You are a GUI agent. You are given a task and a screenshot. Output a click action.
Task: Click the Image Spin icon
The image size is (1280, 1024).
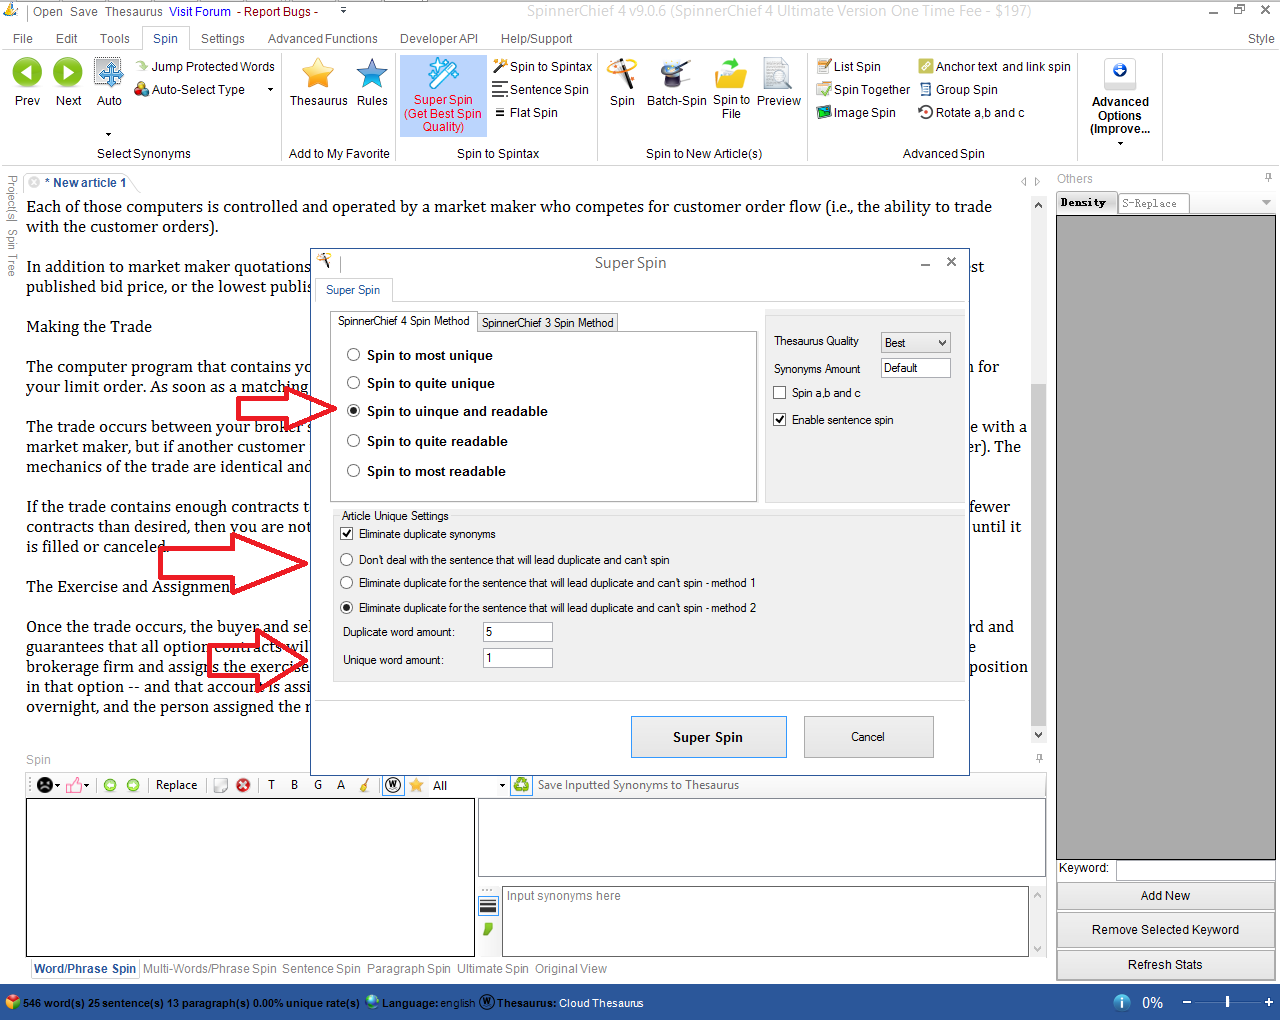pyautogui.click(x=824, y=113)
